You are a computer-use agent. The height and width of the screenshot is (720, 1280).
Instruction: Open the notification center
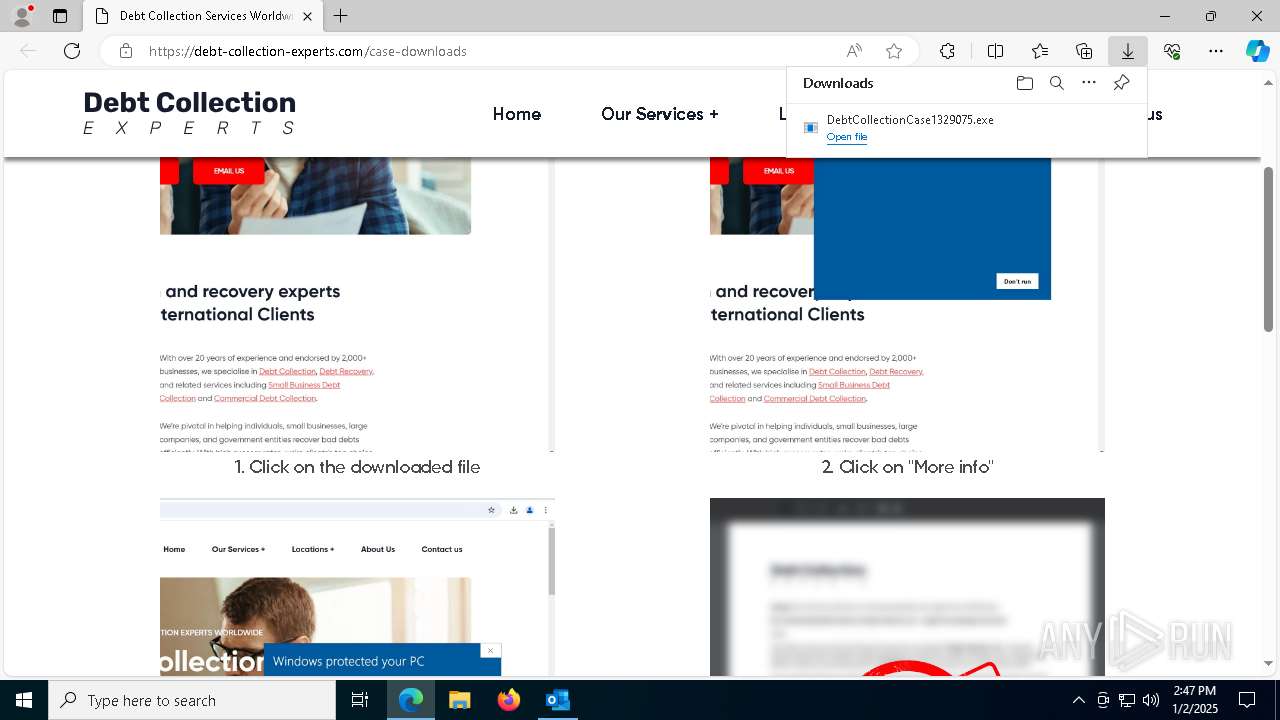pos(1247,700)
